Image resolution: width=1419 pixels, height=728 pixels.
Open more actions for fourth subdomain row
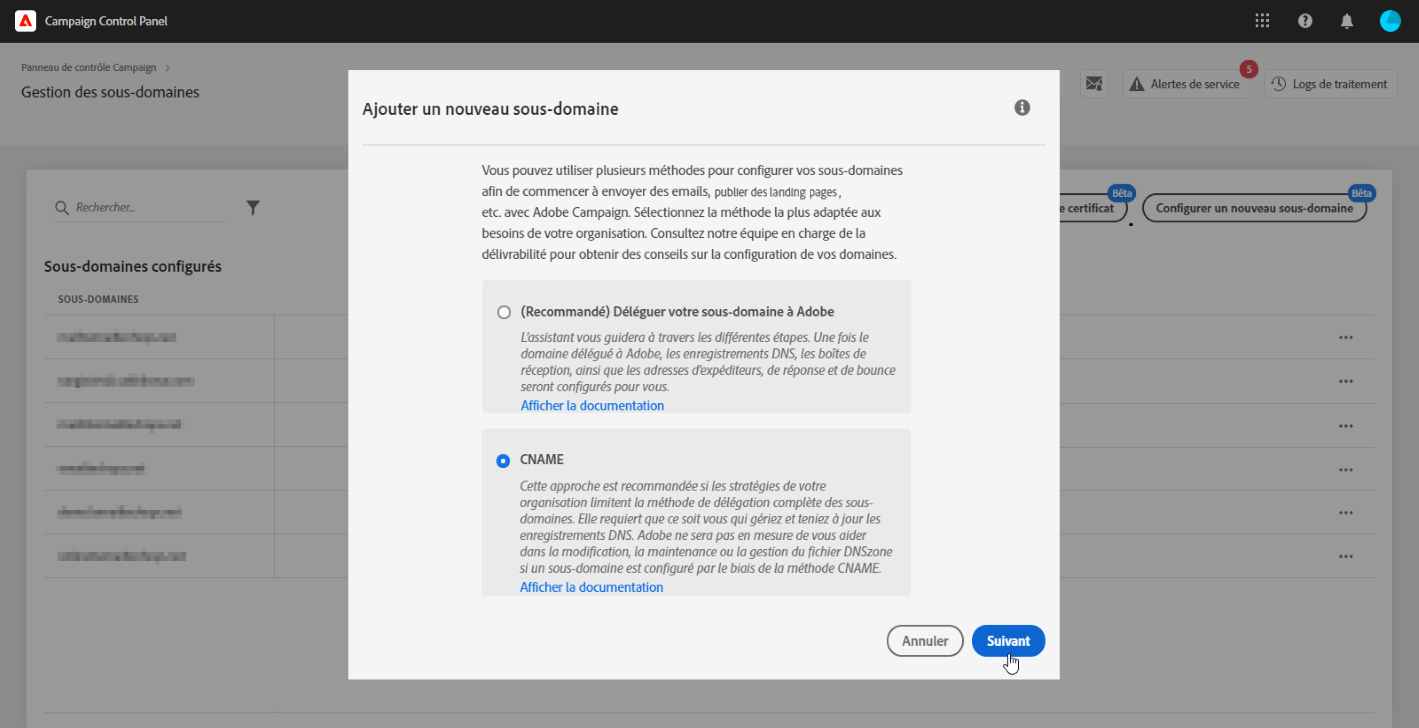click(x=1346, y=468)
